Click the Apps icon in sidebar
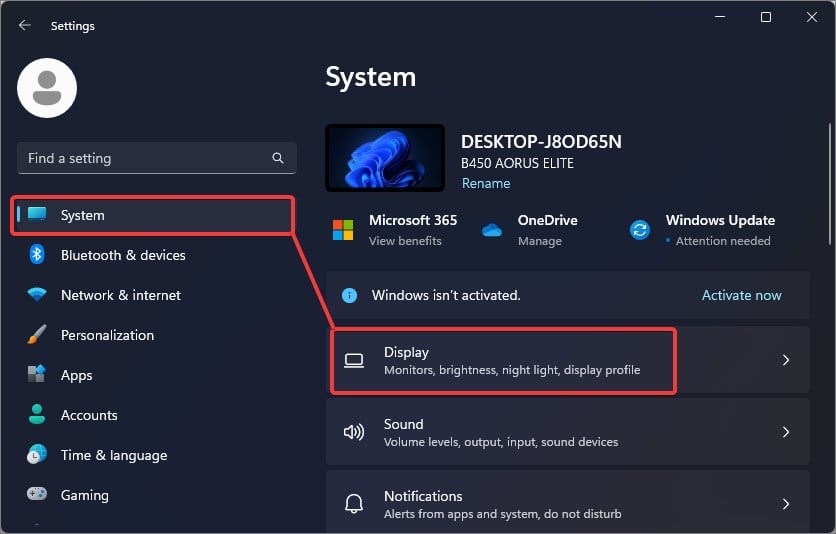The image size is (836, 534). point(37,374)
